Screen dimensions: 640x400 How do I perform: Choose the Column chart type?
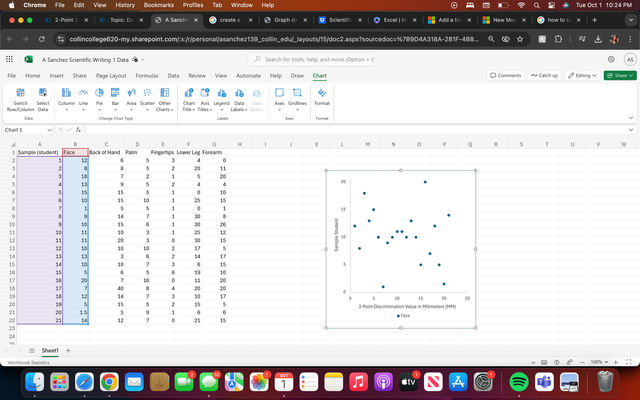(x=66, y=100)
